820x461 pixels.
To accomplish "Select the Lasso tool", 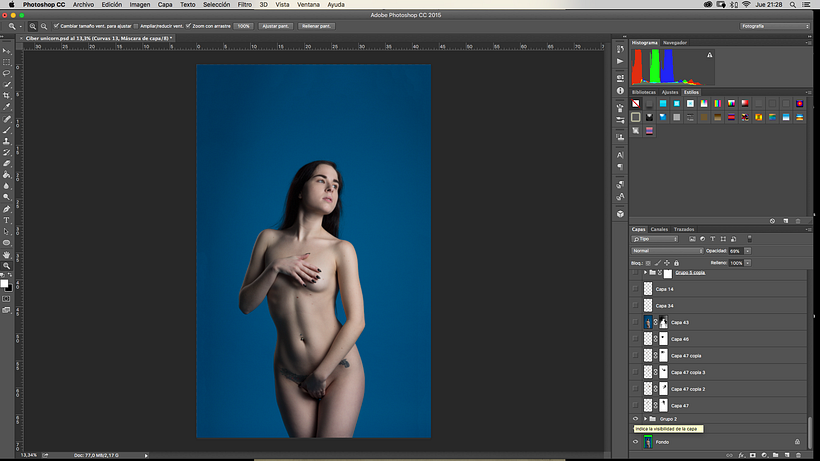I will (x=6, y=73).
